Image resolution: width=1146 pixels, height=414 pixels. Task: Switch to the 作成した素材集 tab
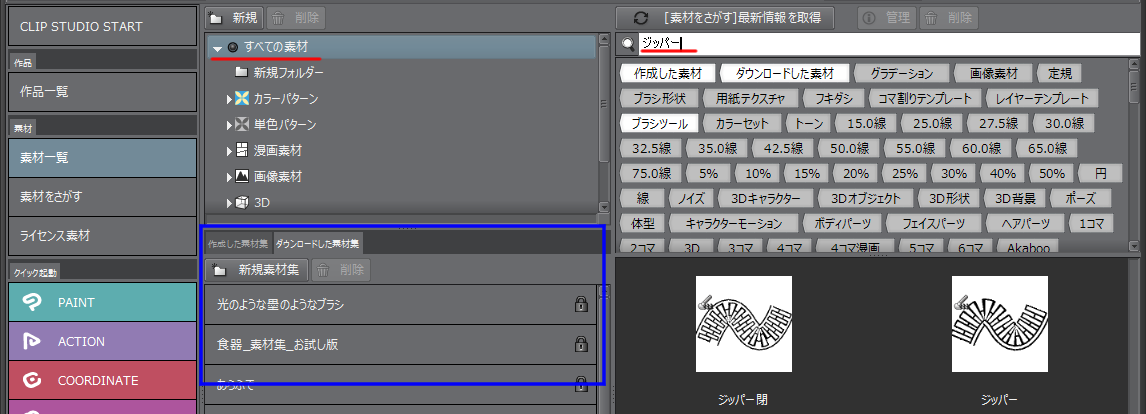click(238, 243)
